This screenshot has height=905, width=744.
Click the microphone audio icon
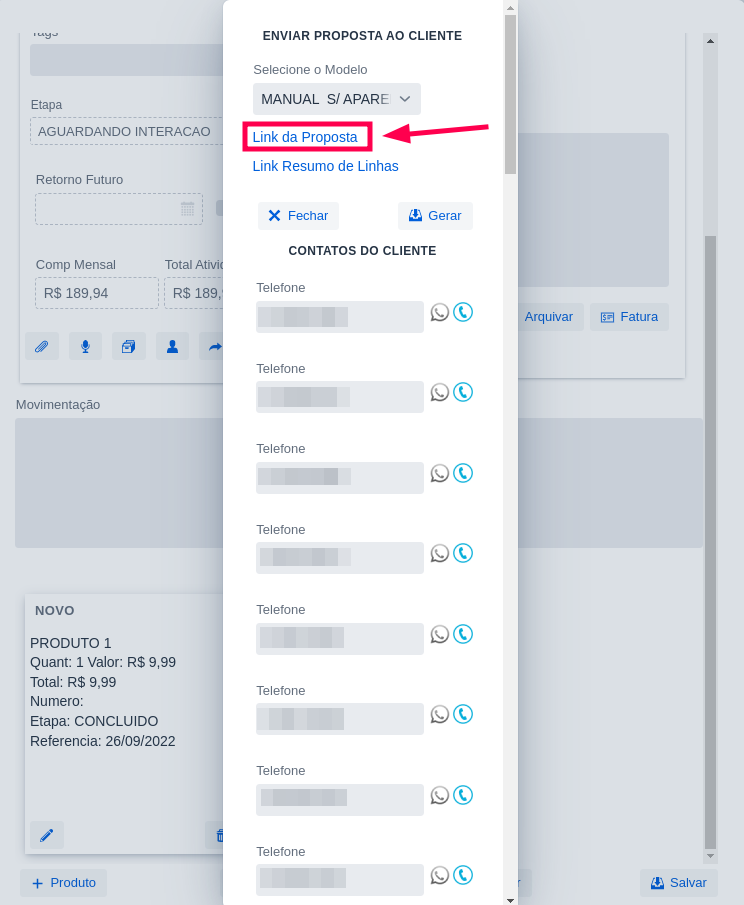tap(85, 346)
